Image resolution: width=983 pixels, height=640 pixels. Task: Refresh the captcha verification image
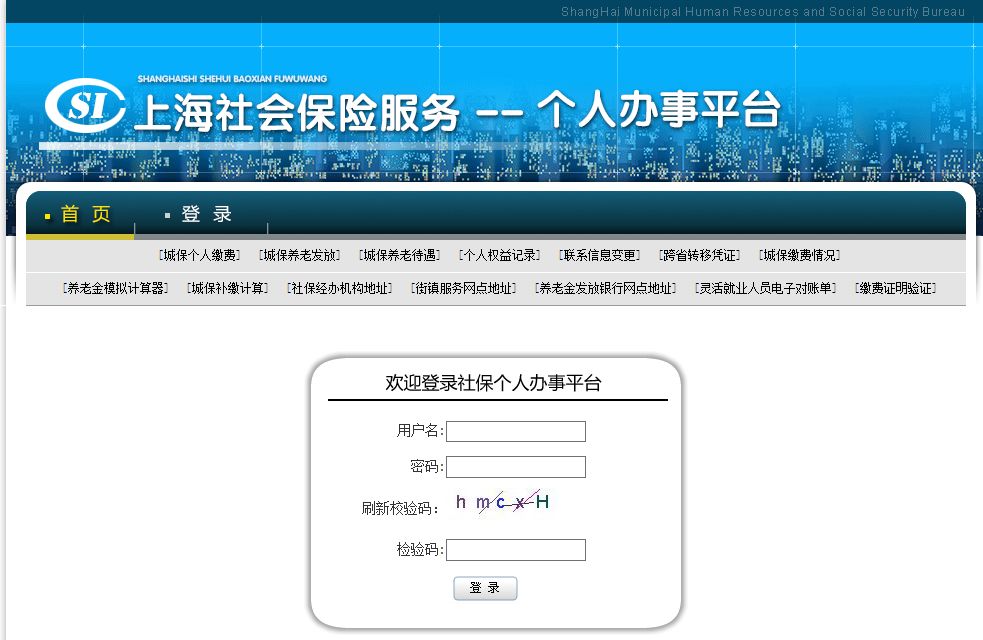pos(502,502)
